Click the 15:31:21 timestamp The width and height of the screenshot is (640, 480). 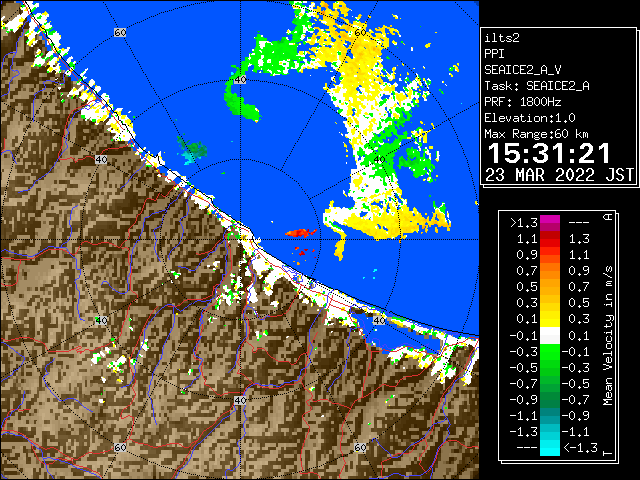click(549, 153)
